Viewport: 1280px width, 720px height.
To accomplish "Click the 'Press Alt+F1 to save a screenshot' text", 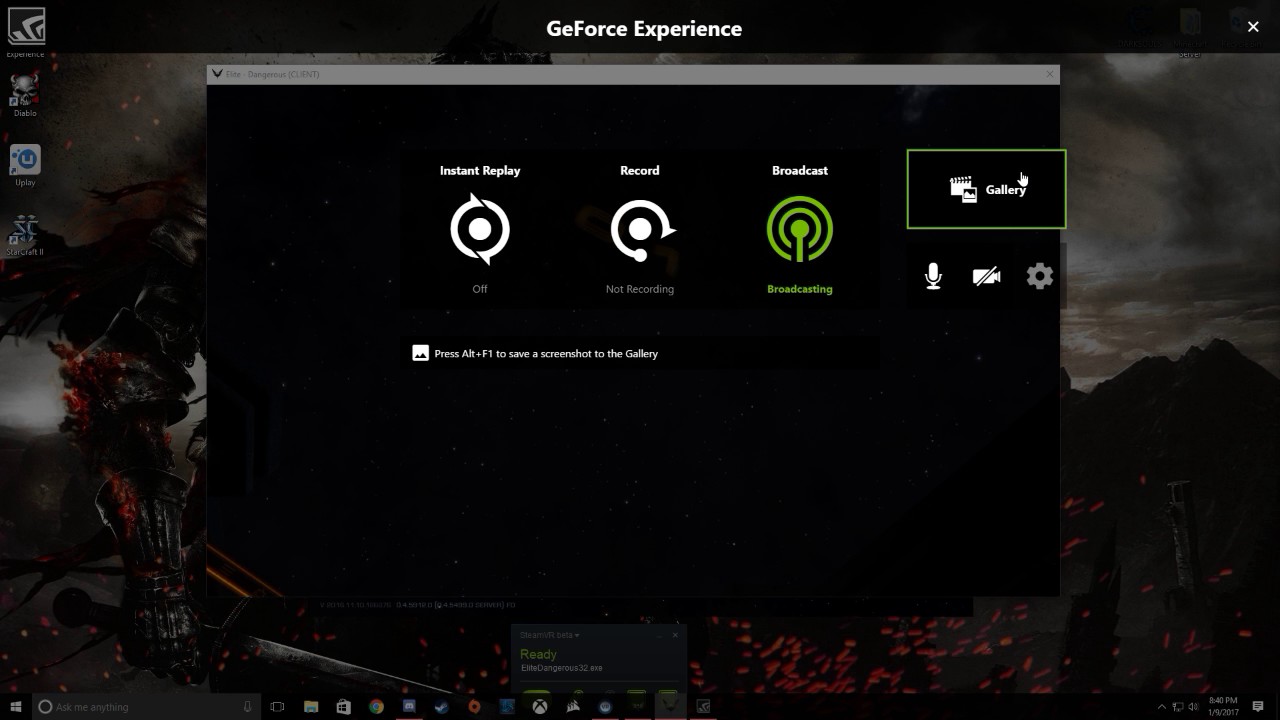I will [546, 353].
